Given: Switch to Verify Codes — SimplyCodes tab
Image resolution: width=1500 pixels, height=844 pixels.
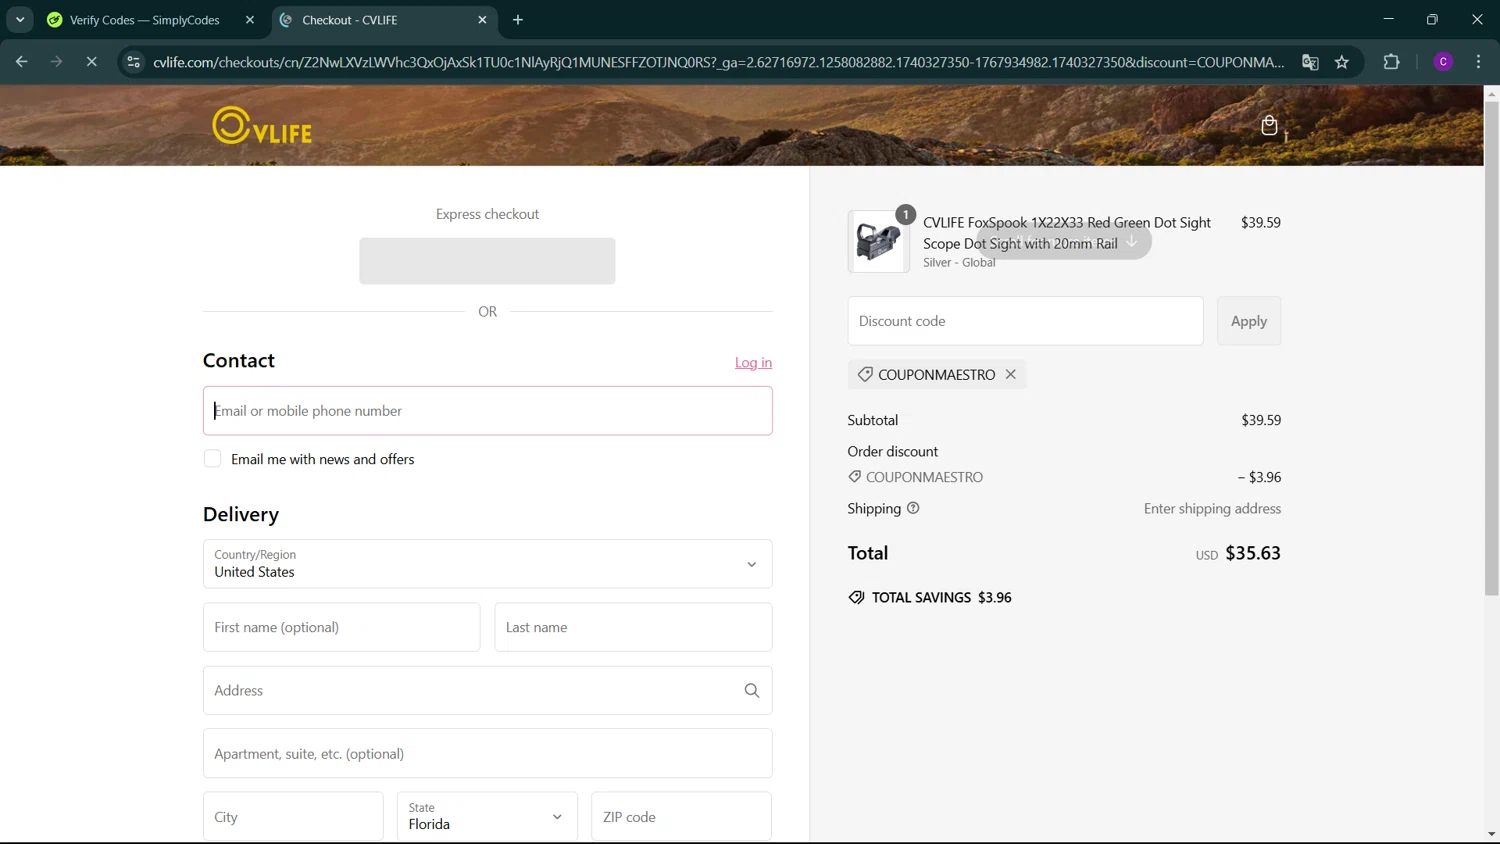Looking at the screenshot, I should click(x=144, y=20).
